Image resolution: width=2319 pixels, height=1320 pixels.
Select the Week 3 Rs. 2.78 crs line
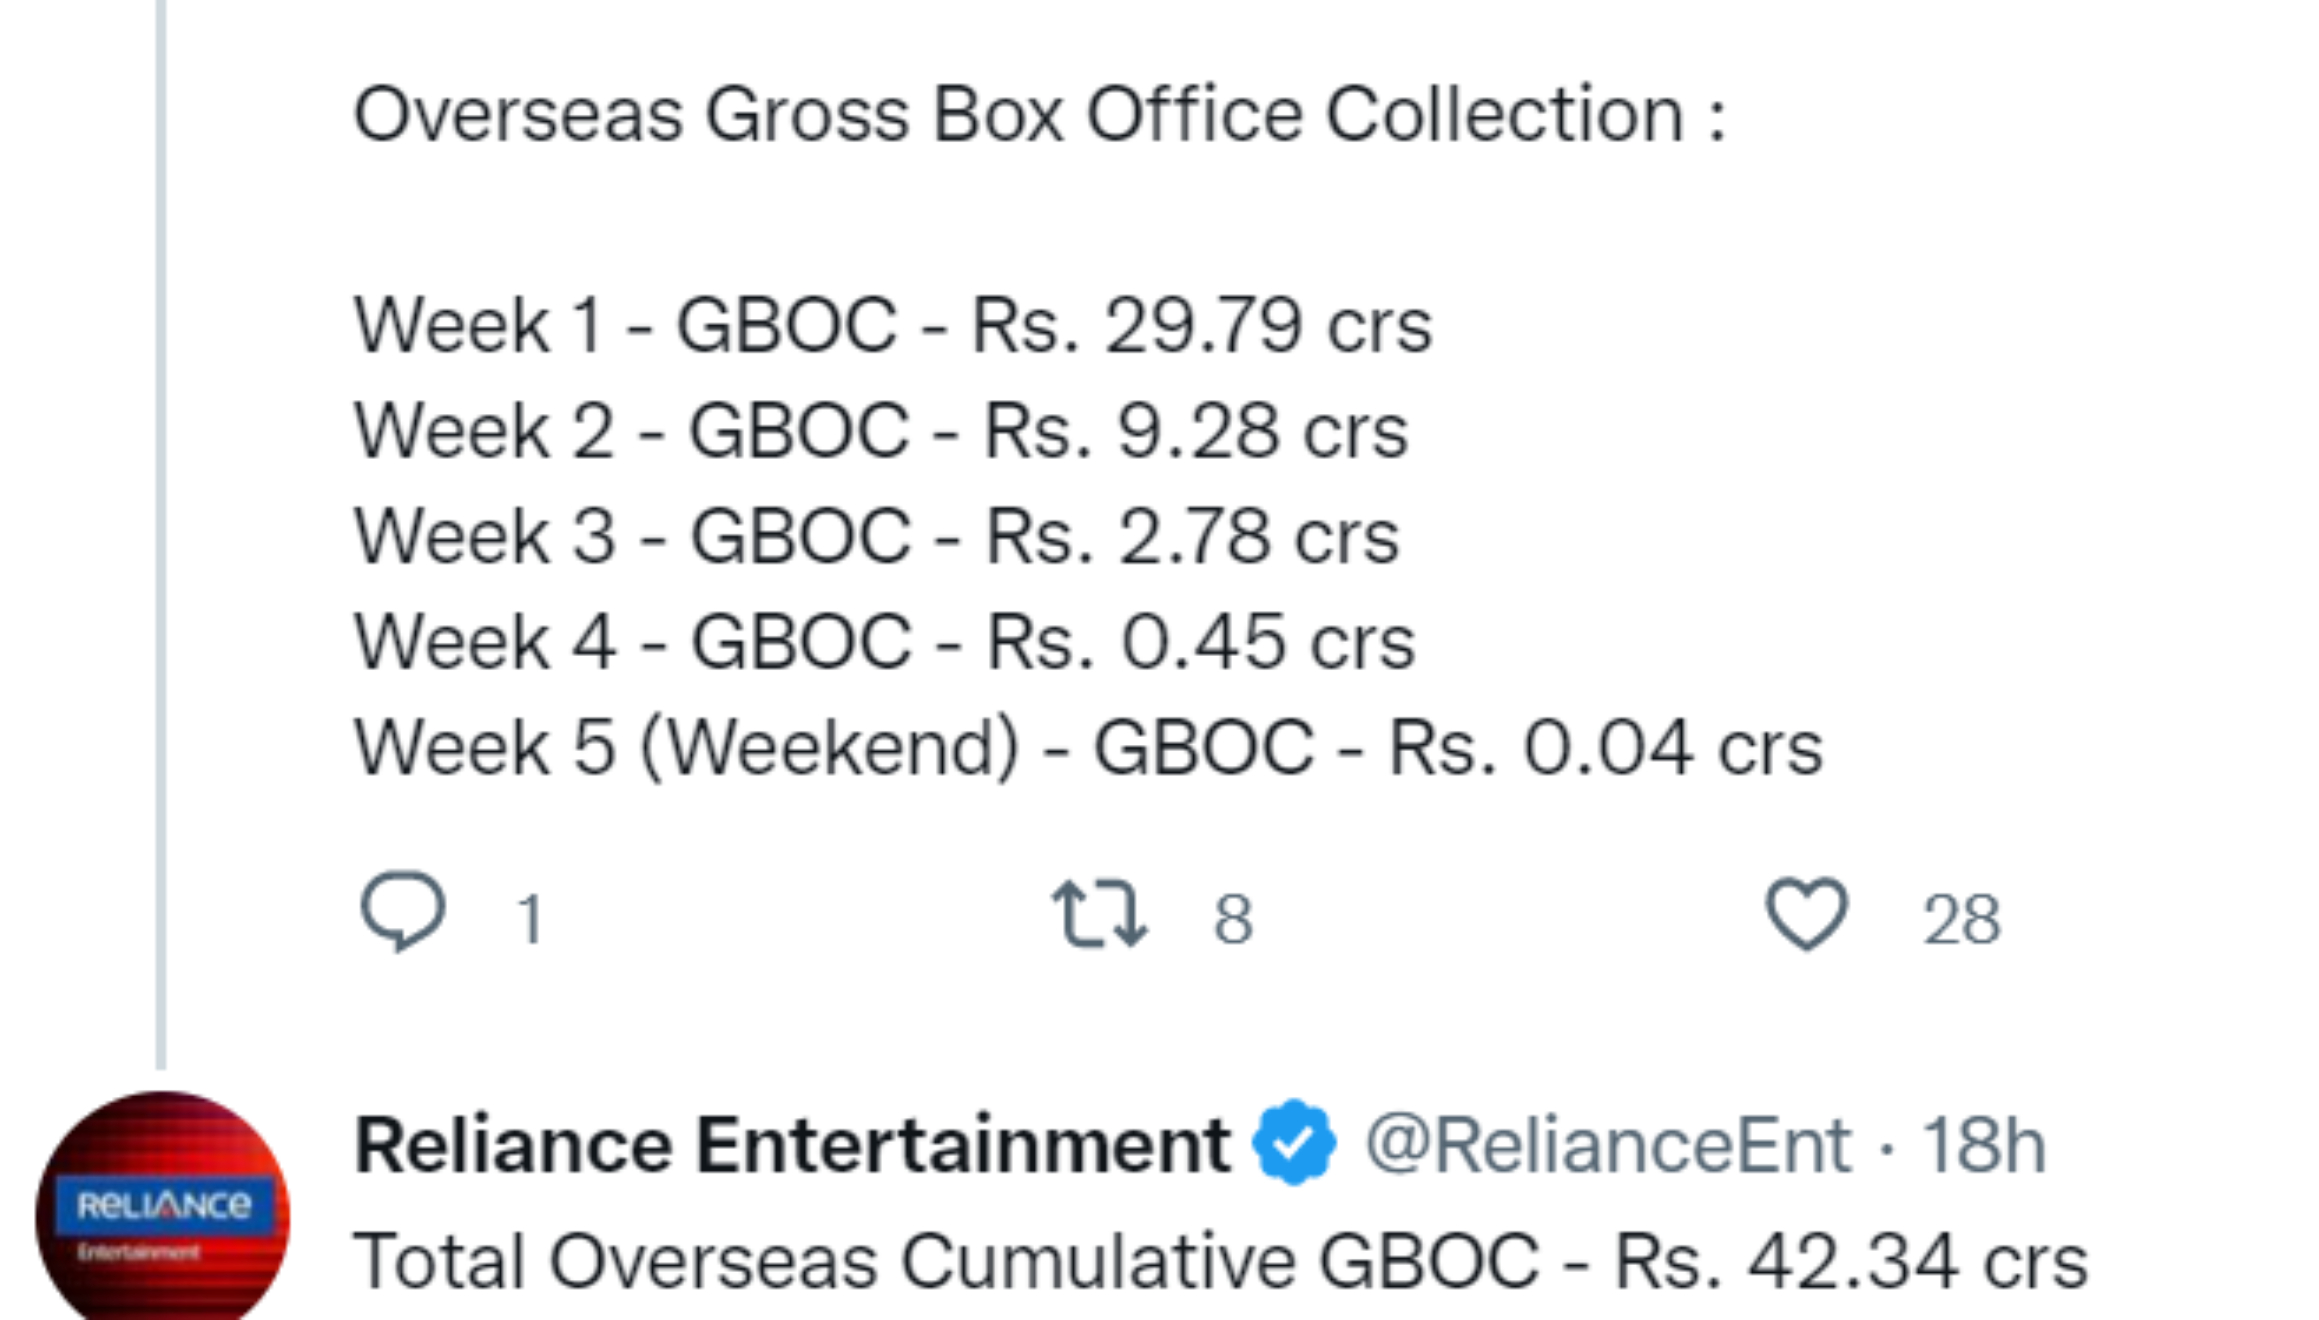[x=876, y=537]
